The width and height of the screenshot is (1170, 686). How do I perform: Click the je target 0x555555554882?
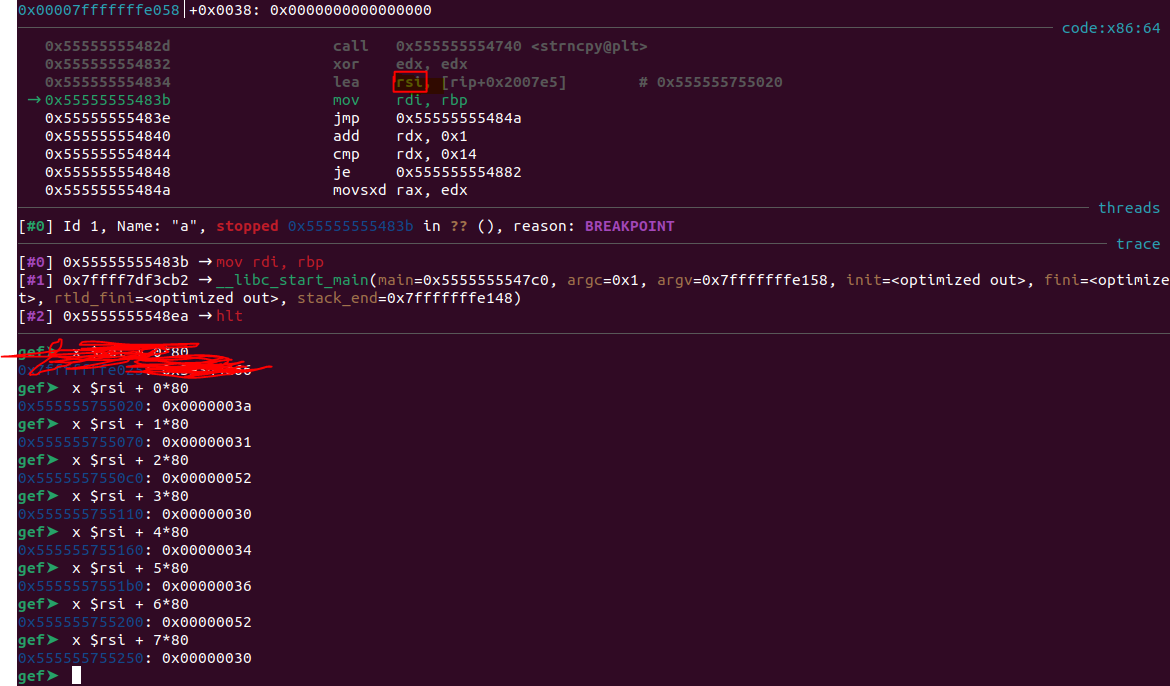point(458,172)
